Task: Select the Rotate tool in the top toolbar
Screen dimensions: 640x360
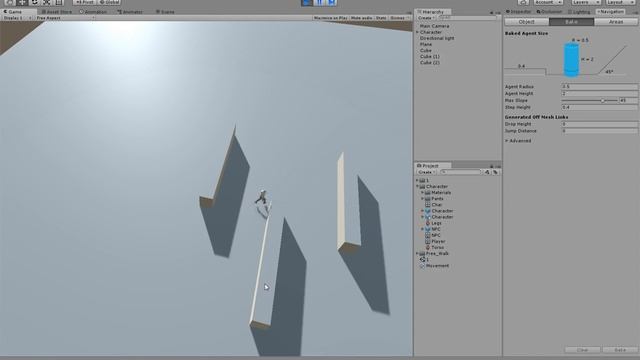Action: click(x=34, y=2)
